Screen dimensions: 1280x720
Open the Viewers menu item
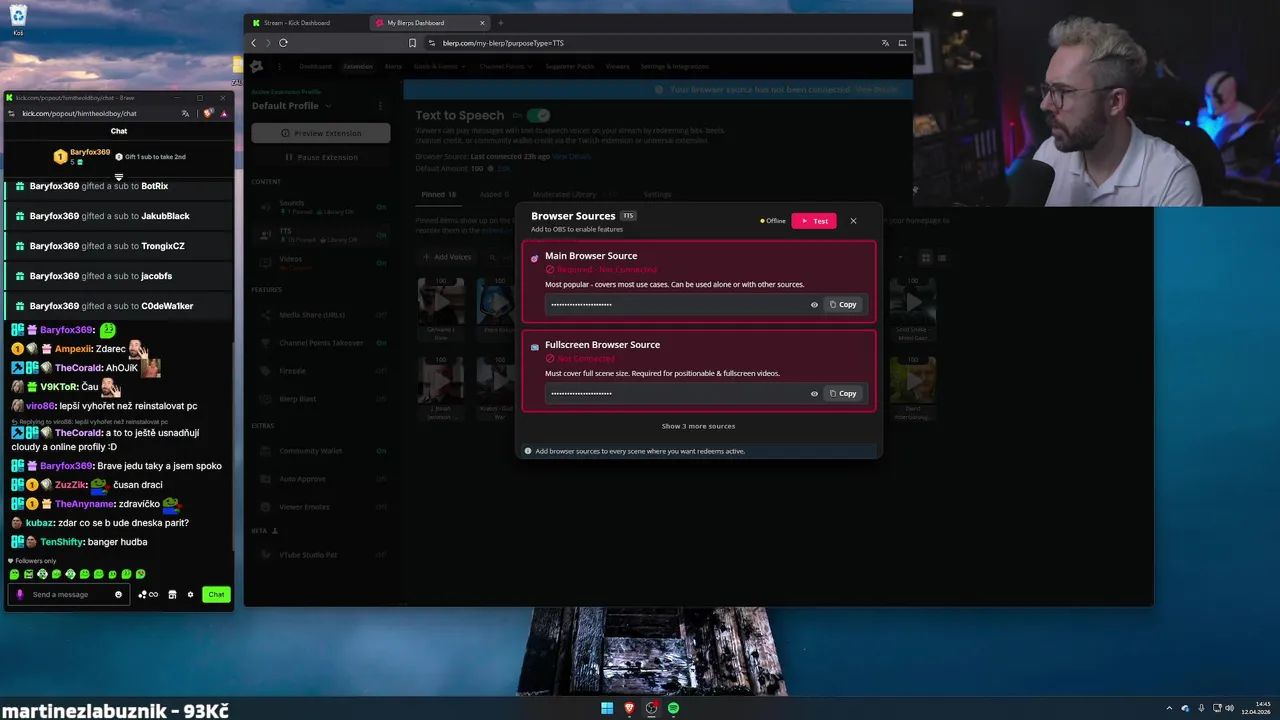click(x=617, y=67)
